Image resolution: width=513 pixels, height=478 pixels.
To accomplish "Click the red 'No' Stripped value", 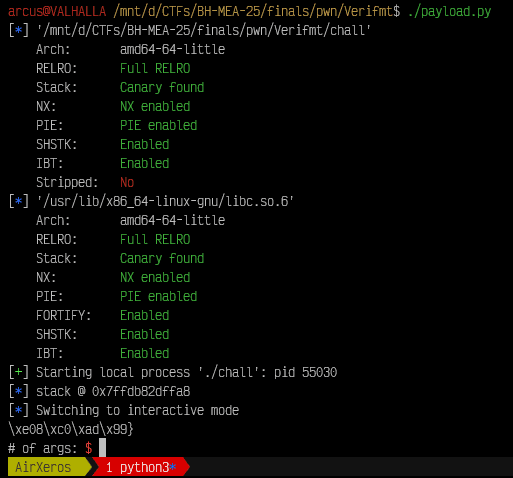I will click(x=127, y=183).
